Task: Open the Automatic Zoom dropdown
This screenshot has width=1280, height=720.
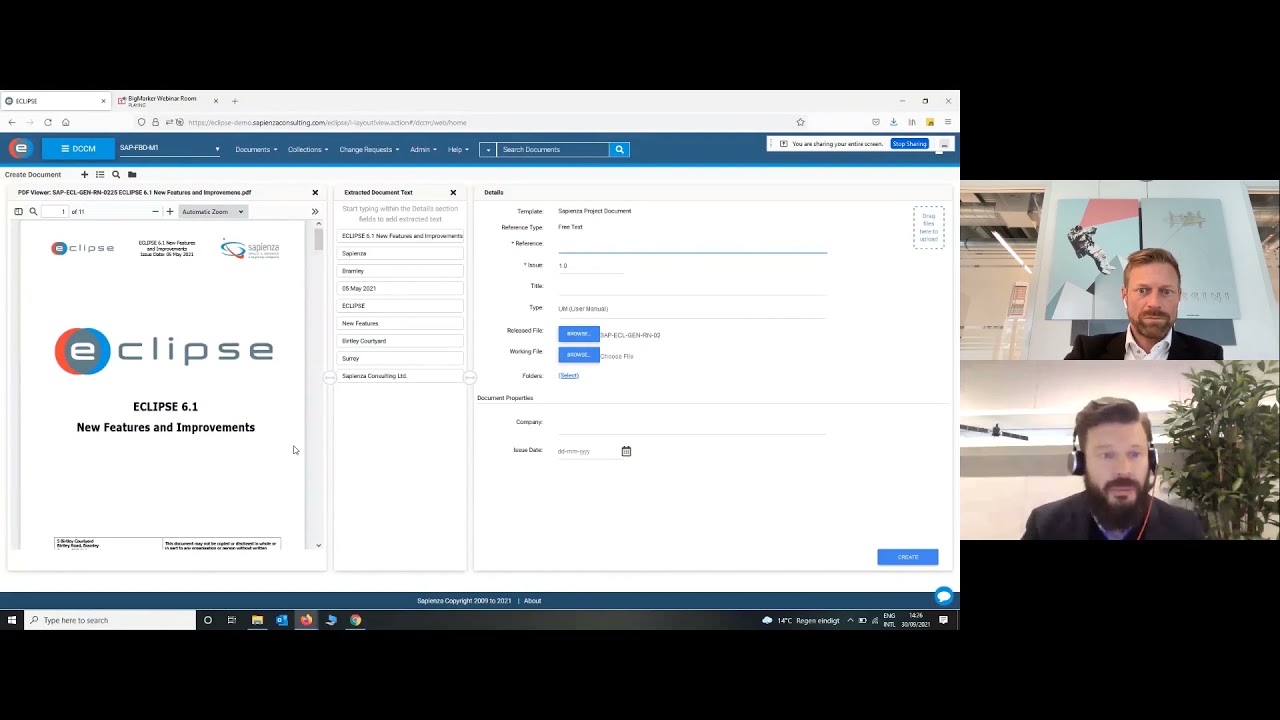Action: tap(213, 212)
